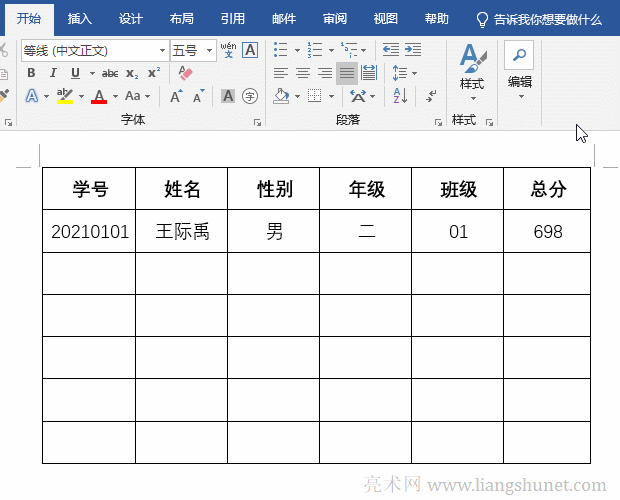This screenshot has height=500, width=620.
Task: Open Change Case Aa menu
Action: pos(133,96)
